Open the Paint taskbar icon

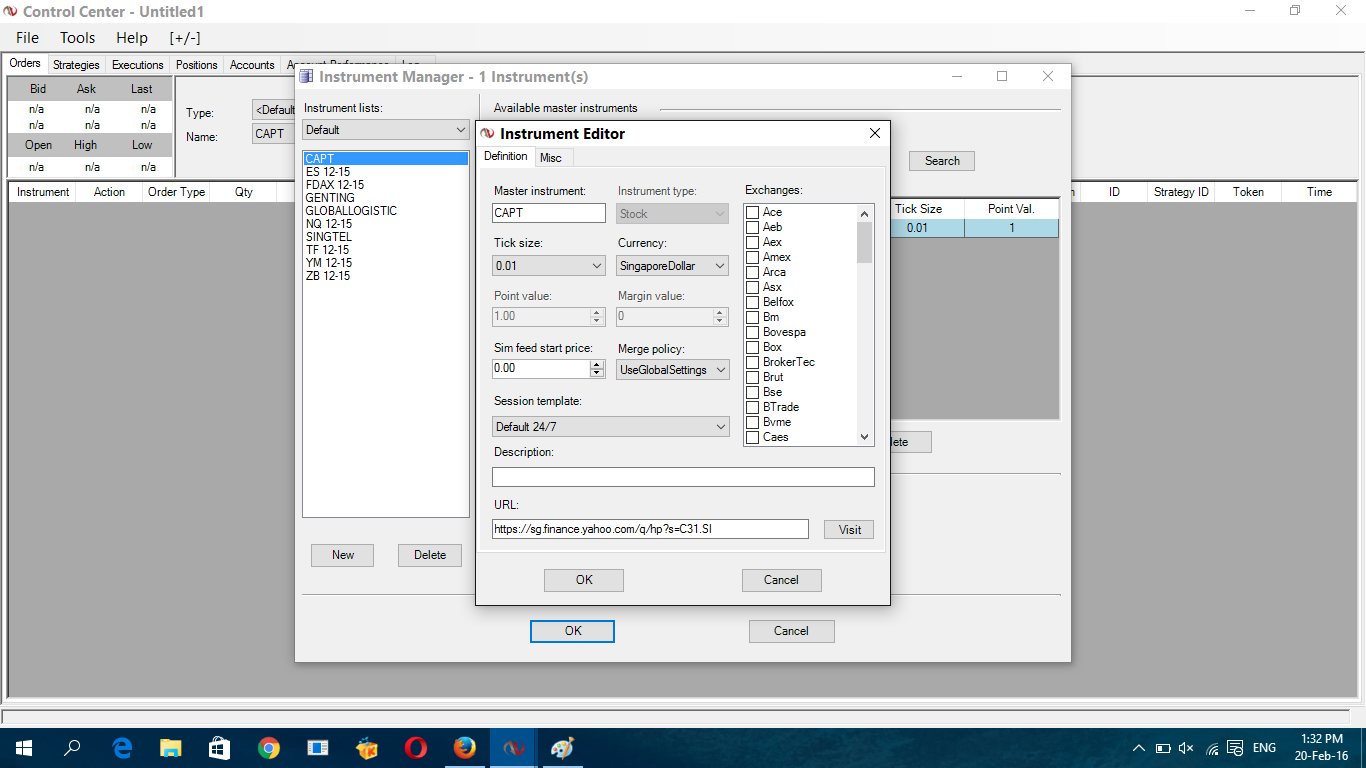(x=563, y=748)
